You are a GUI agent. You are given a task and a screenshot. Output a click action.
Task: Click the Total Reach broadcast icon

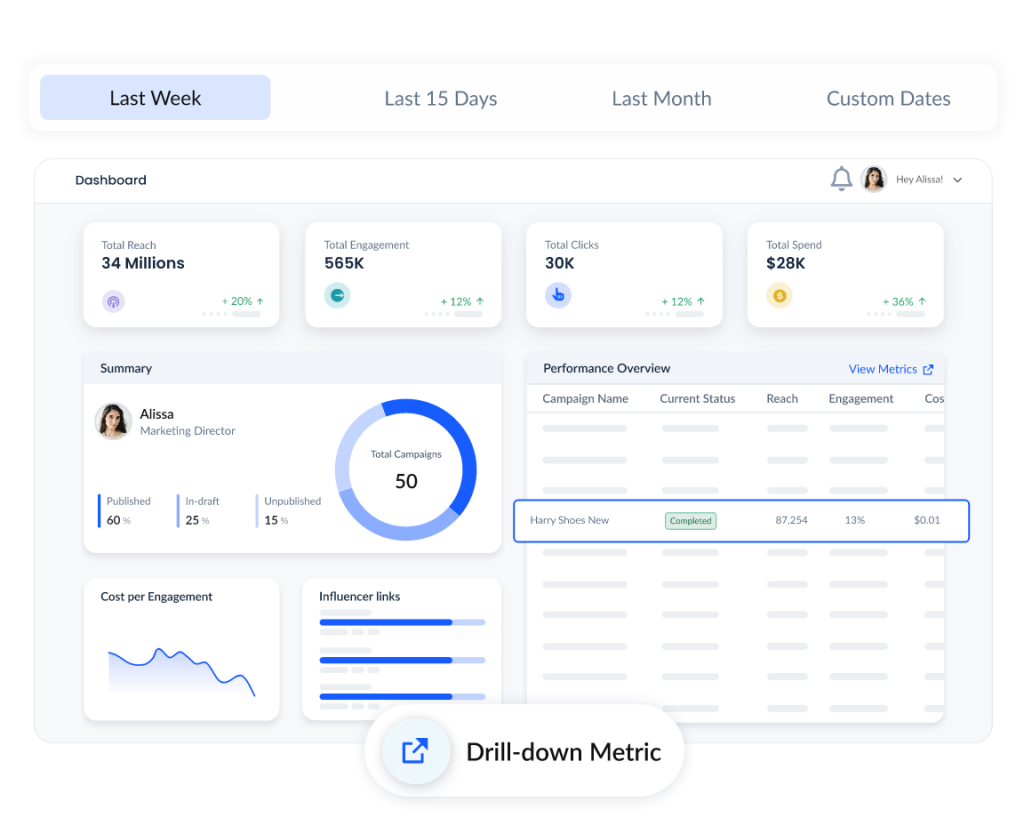113,301
